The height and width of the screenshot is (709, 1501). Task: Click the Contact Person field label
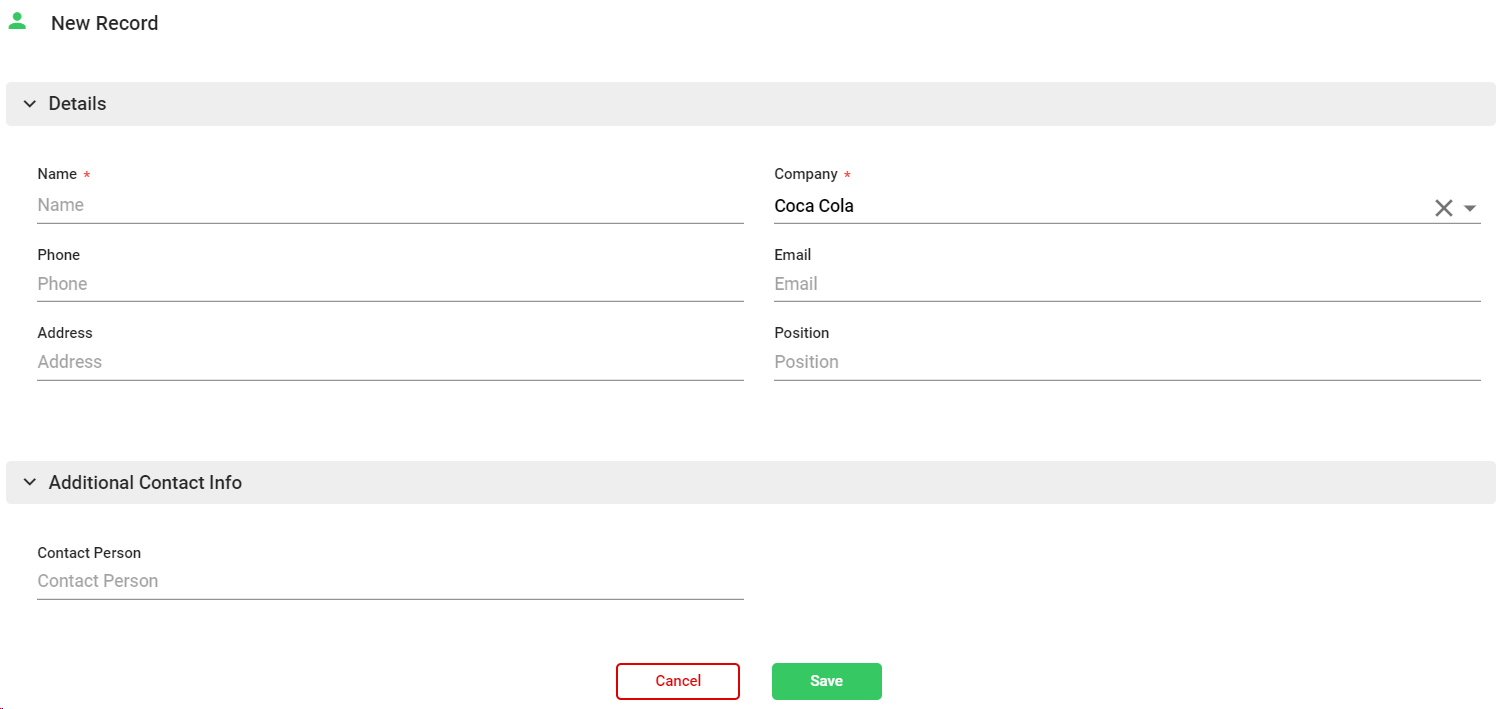click(89, 553)
